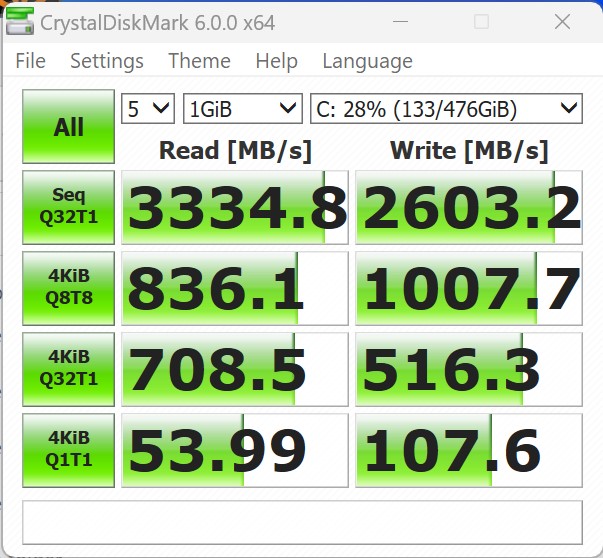
Task: Open the Theme menu
Action: point(199,61)
